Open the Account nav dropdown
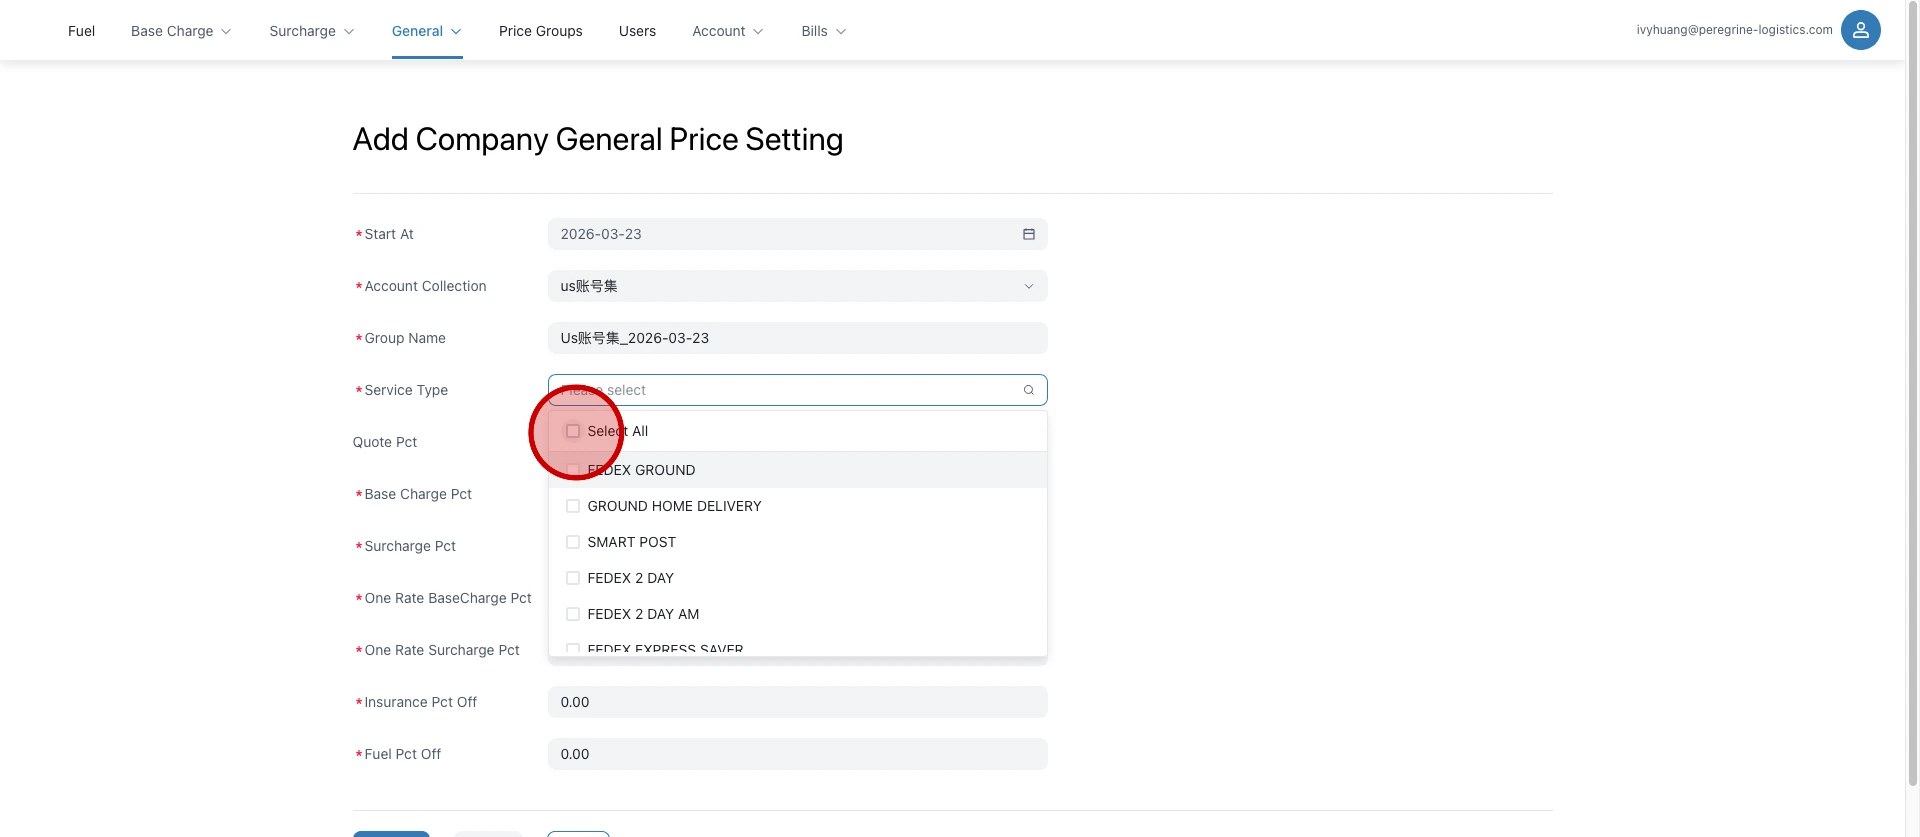 [727, 31]
